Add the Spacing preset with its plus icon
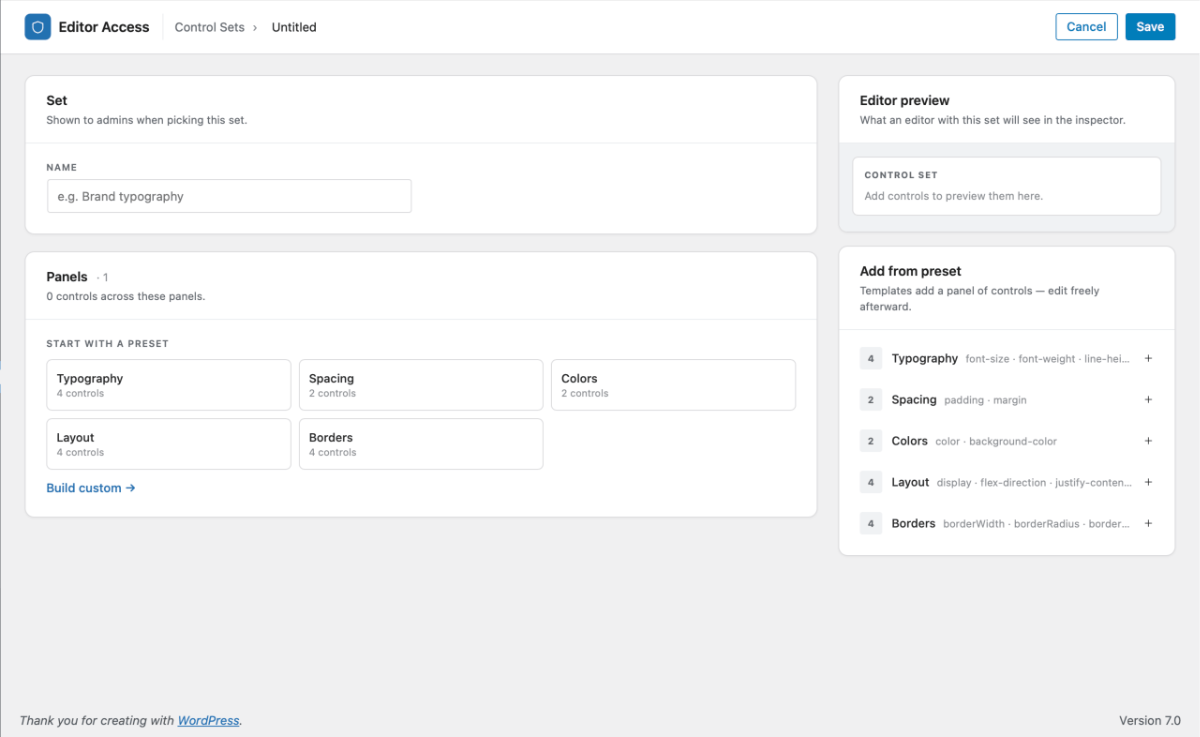 1148,399
